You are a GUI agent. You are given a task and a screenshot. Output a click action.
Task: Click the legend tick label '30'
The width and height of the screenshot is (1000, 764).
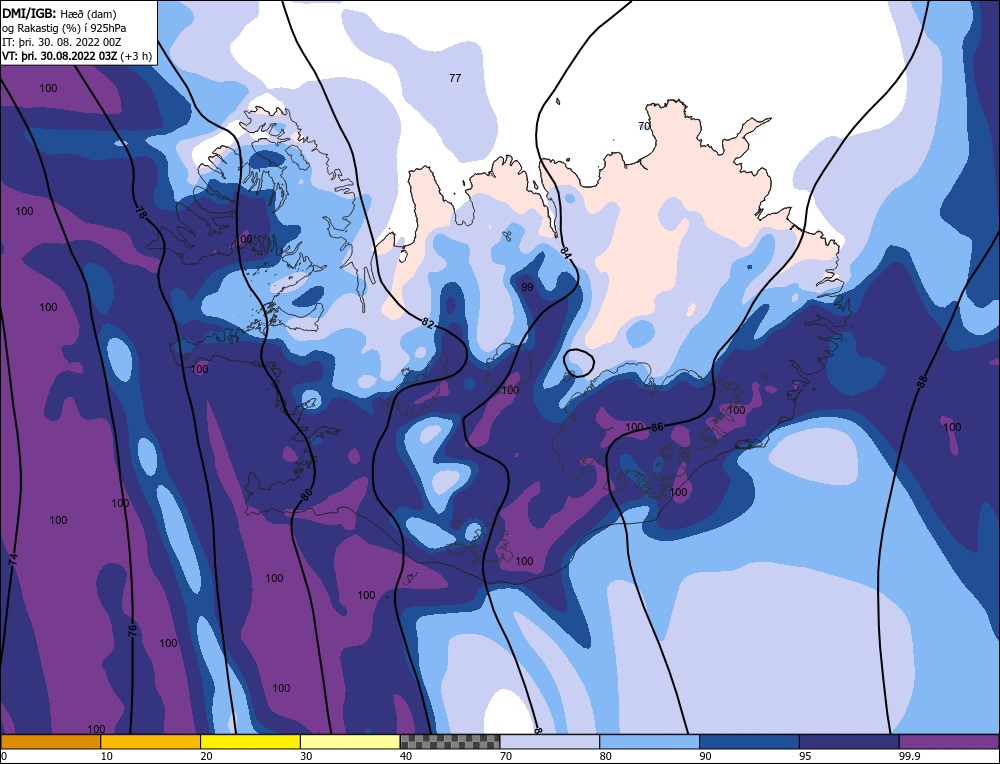pos(306,756)
